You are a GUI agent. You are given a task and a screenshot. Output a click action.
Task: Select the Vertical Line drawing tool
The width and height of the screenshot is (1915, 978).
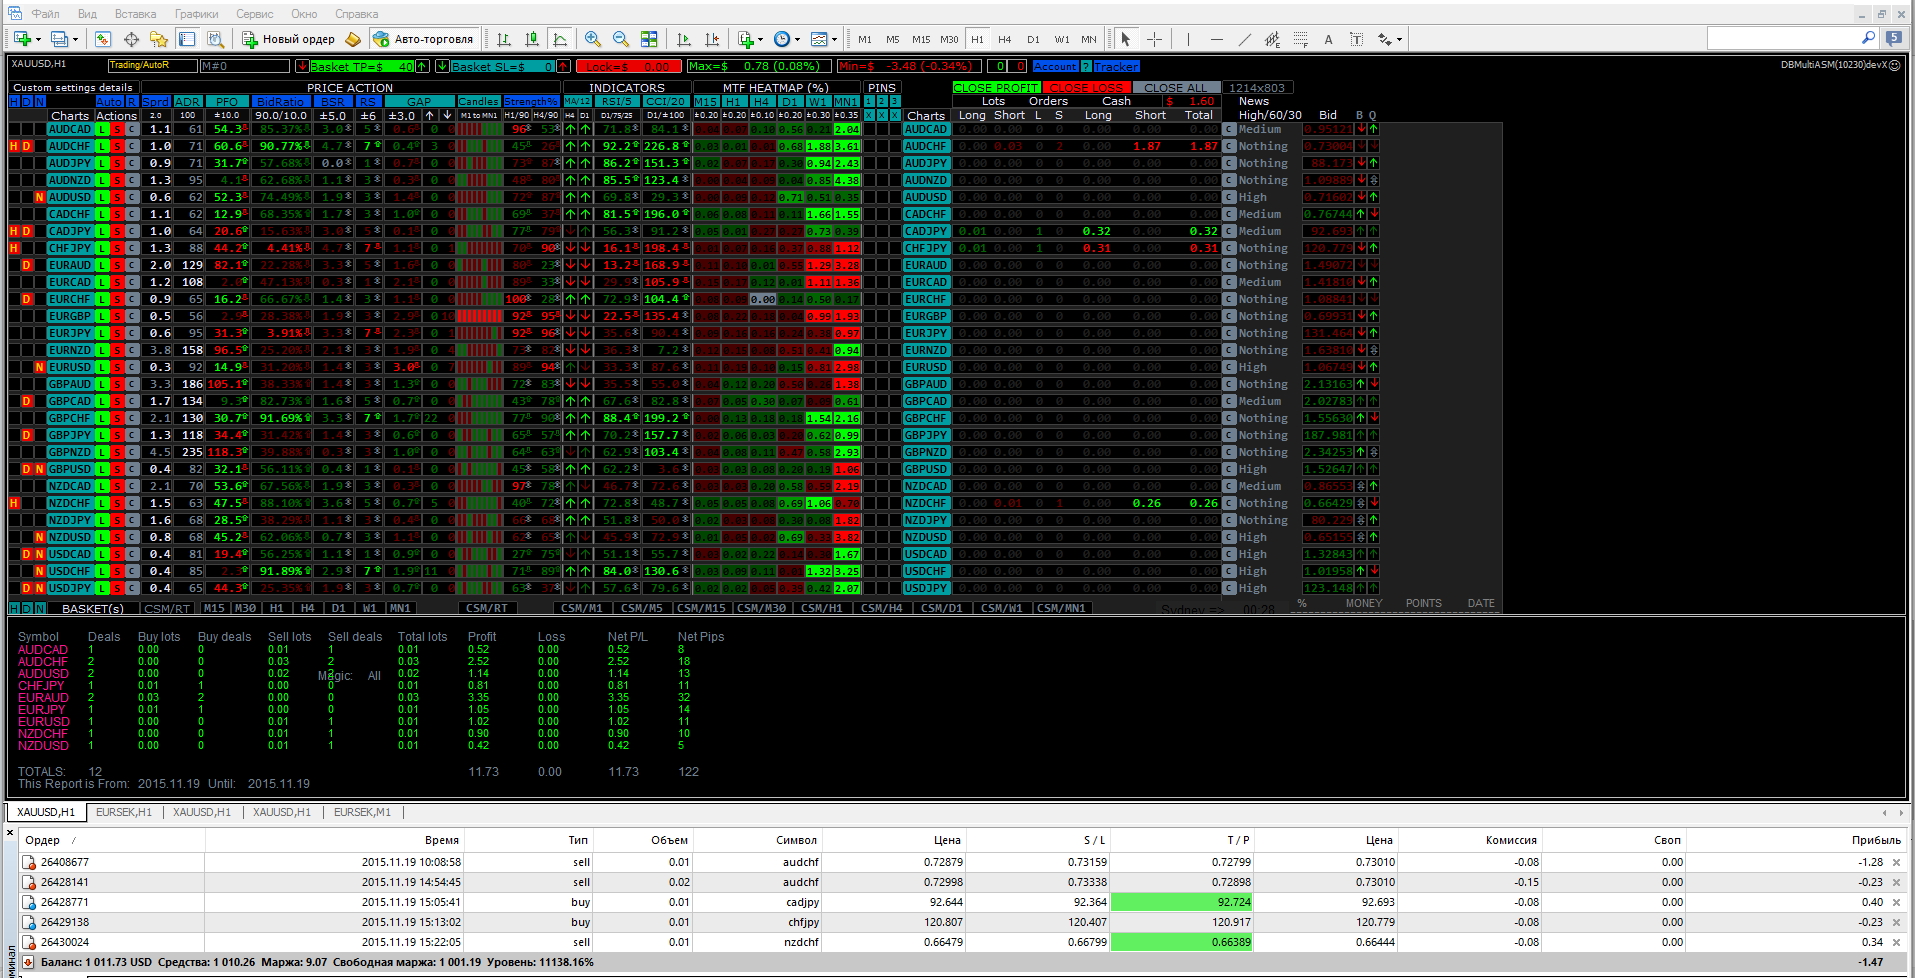tap(1188, 39)
